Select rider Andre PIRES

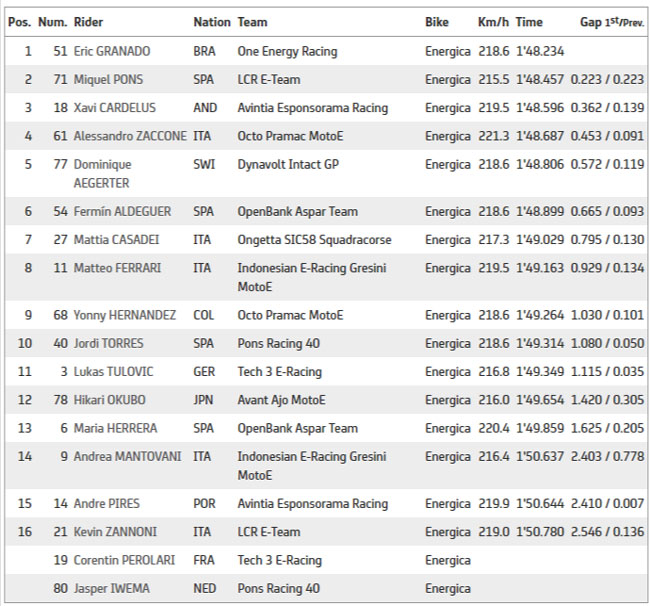[x=107, y=504]
